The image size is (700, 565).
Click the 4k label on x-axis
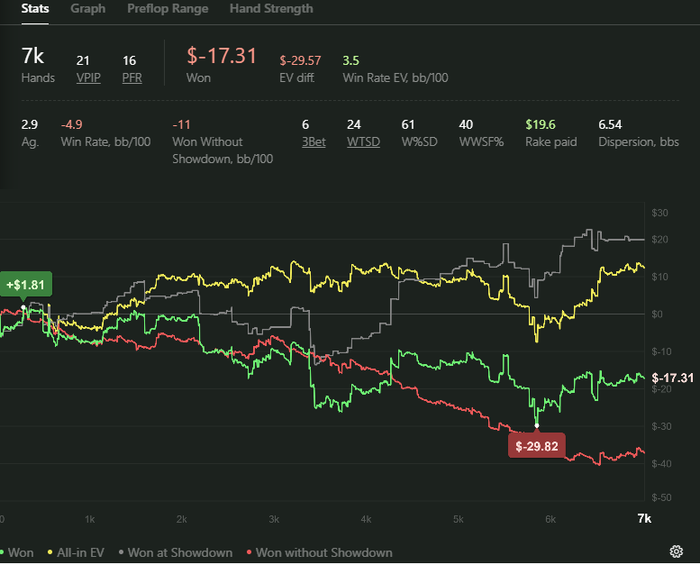click(366, 519)
